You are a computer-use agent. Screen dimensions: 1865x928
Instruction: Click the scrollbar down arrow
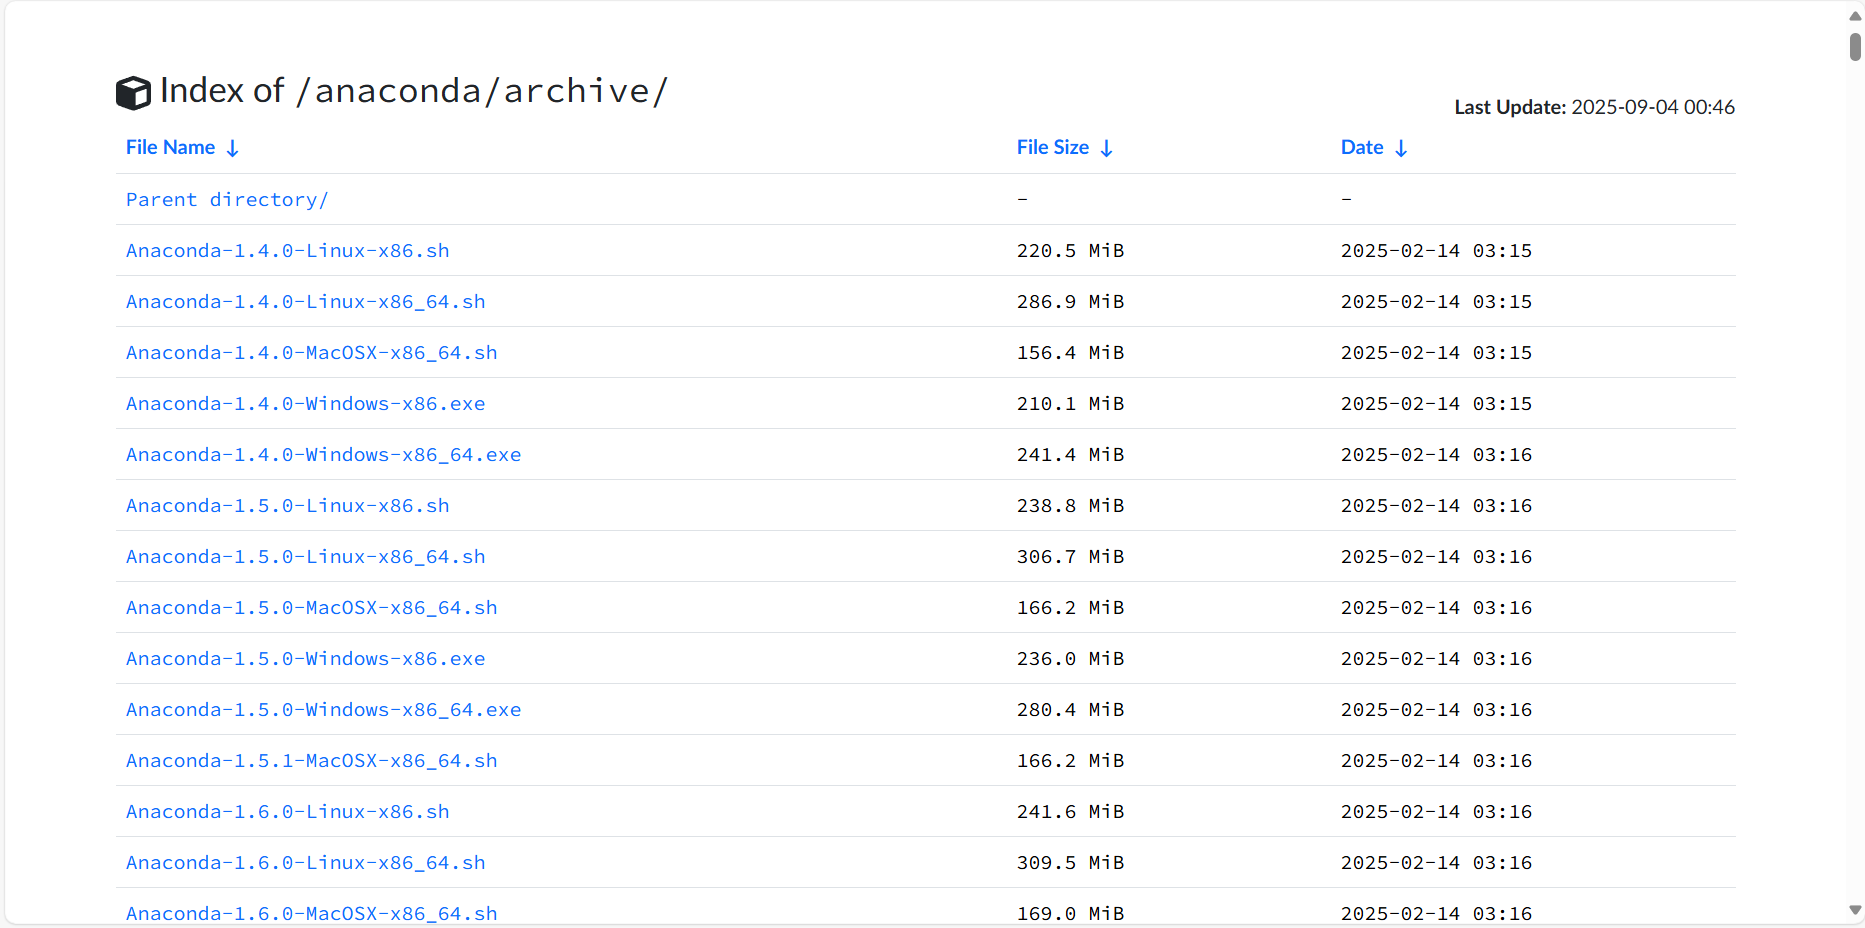[x=1855, y=910]
